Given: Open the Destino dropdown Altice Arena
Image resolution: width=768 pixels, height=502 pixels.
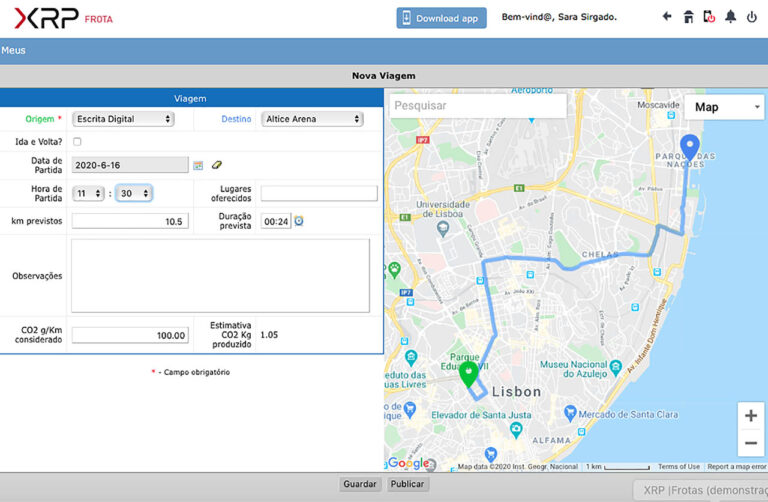Looking at the screenshot, I should pos(312,119).
